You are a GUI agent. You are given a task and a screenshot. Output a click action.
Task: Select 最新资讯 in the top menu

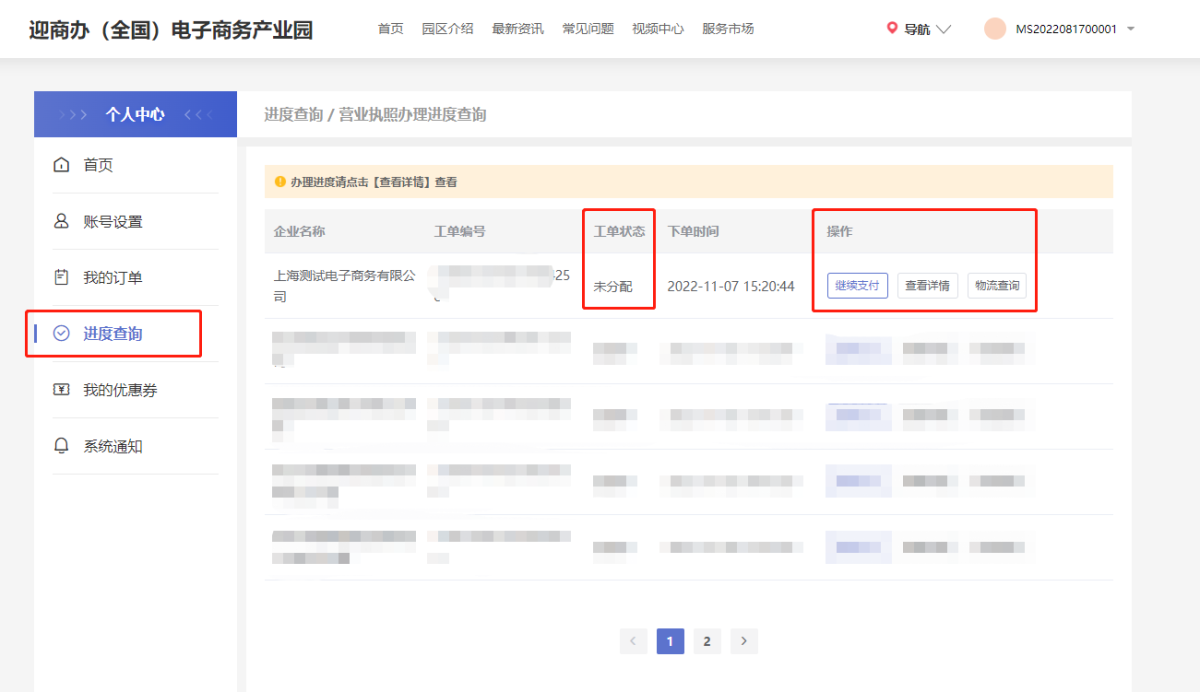tap(518, 29)
